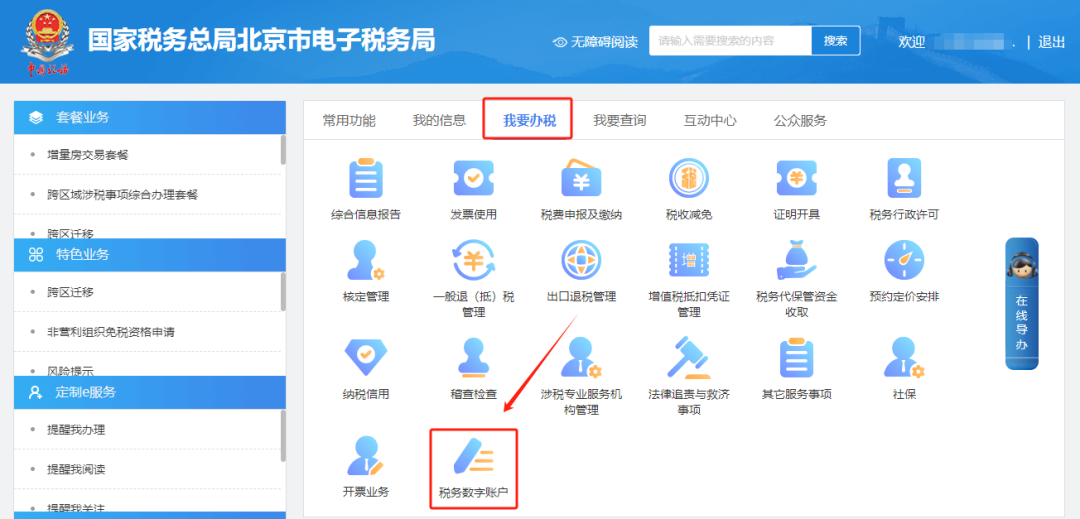Open 纳税信用 icon
The height and width of the screenshot is (519, 1080).
tap(366, 358)
